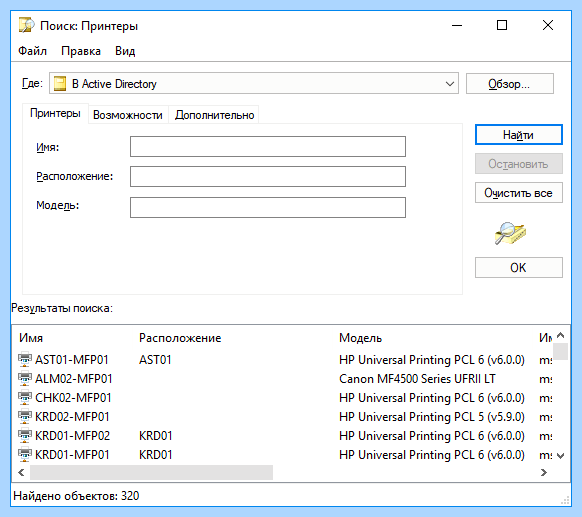
Task: Click the KRD02-MFP01 printer icon
Action: [25, 416]
